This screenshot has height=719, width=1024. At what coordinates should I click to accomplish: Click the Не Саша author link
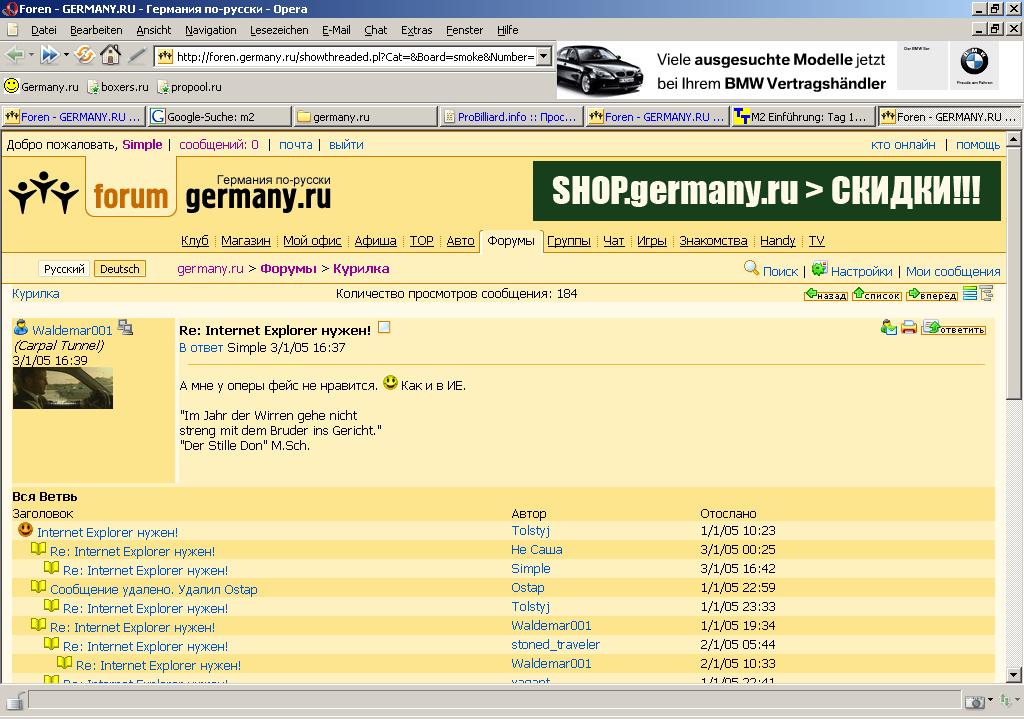click(536, 550)
